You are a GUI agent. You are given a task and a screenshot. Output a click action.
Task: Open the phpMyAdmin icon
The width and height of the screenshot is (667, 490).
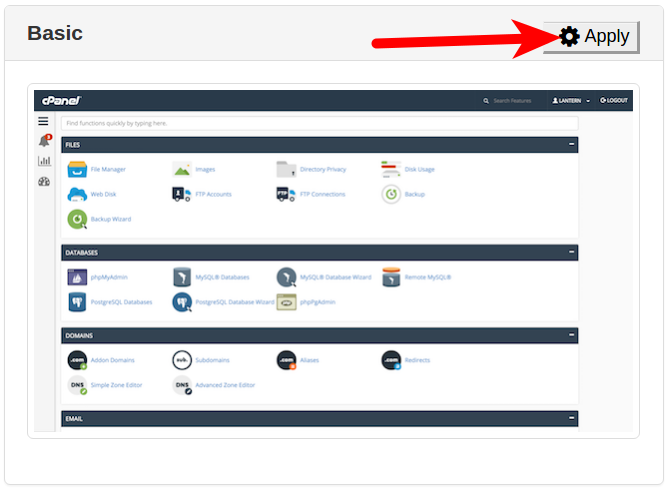click(x=77, y=277)
